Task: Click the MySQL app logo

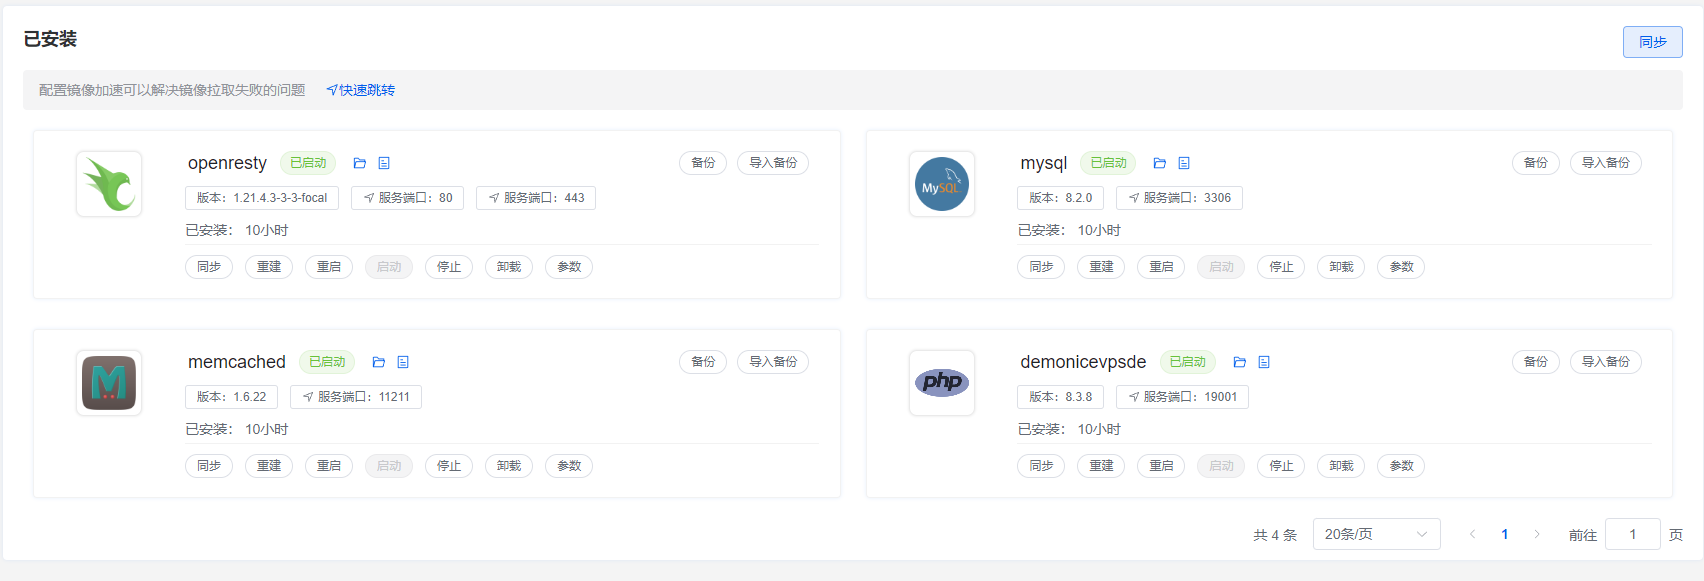Action: [x=941, y=184]
